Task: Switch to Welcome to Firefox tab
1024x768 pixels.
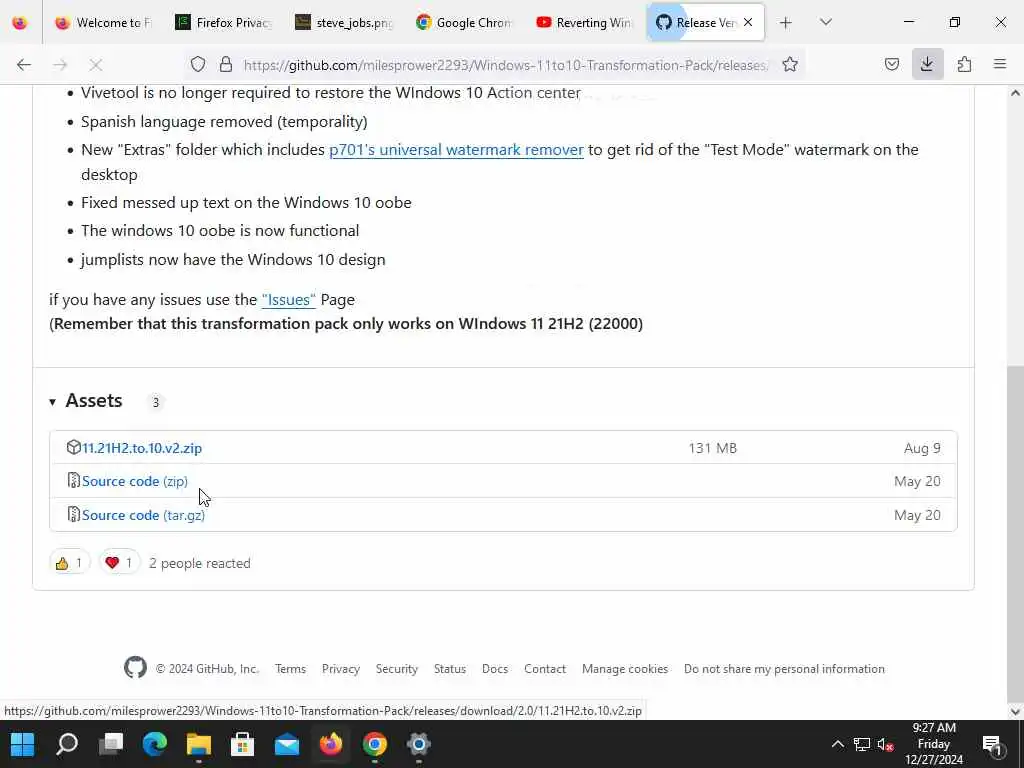Action: [103, 23]
